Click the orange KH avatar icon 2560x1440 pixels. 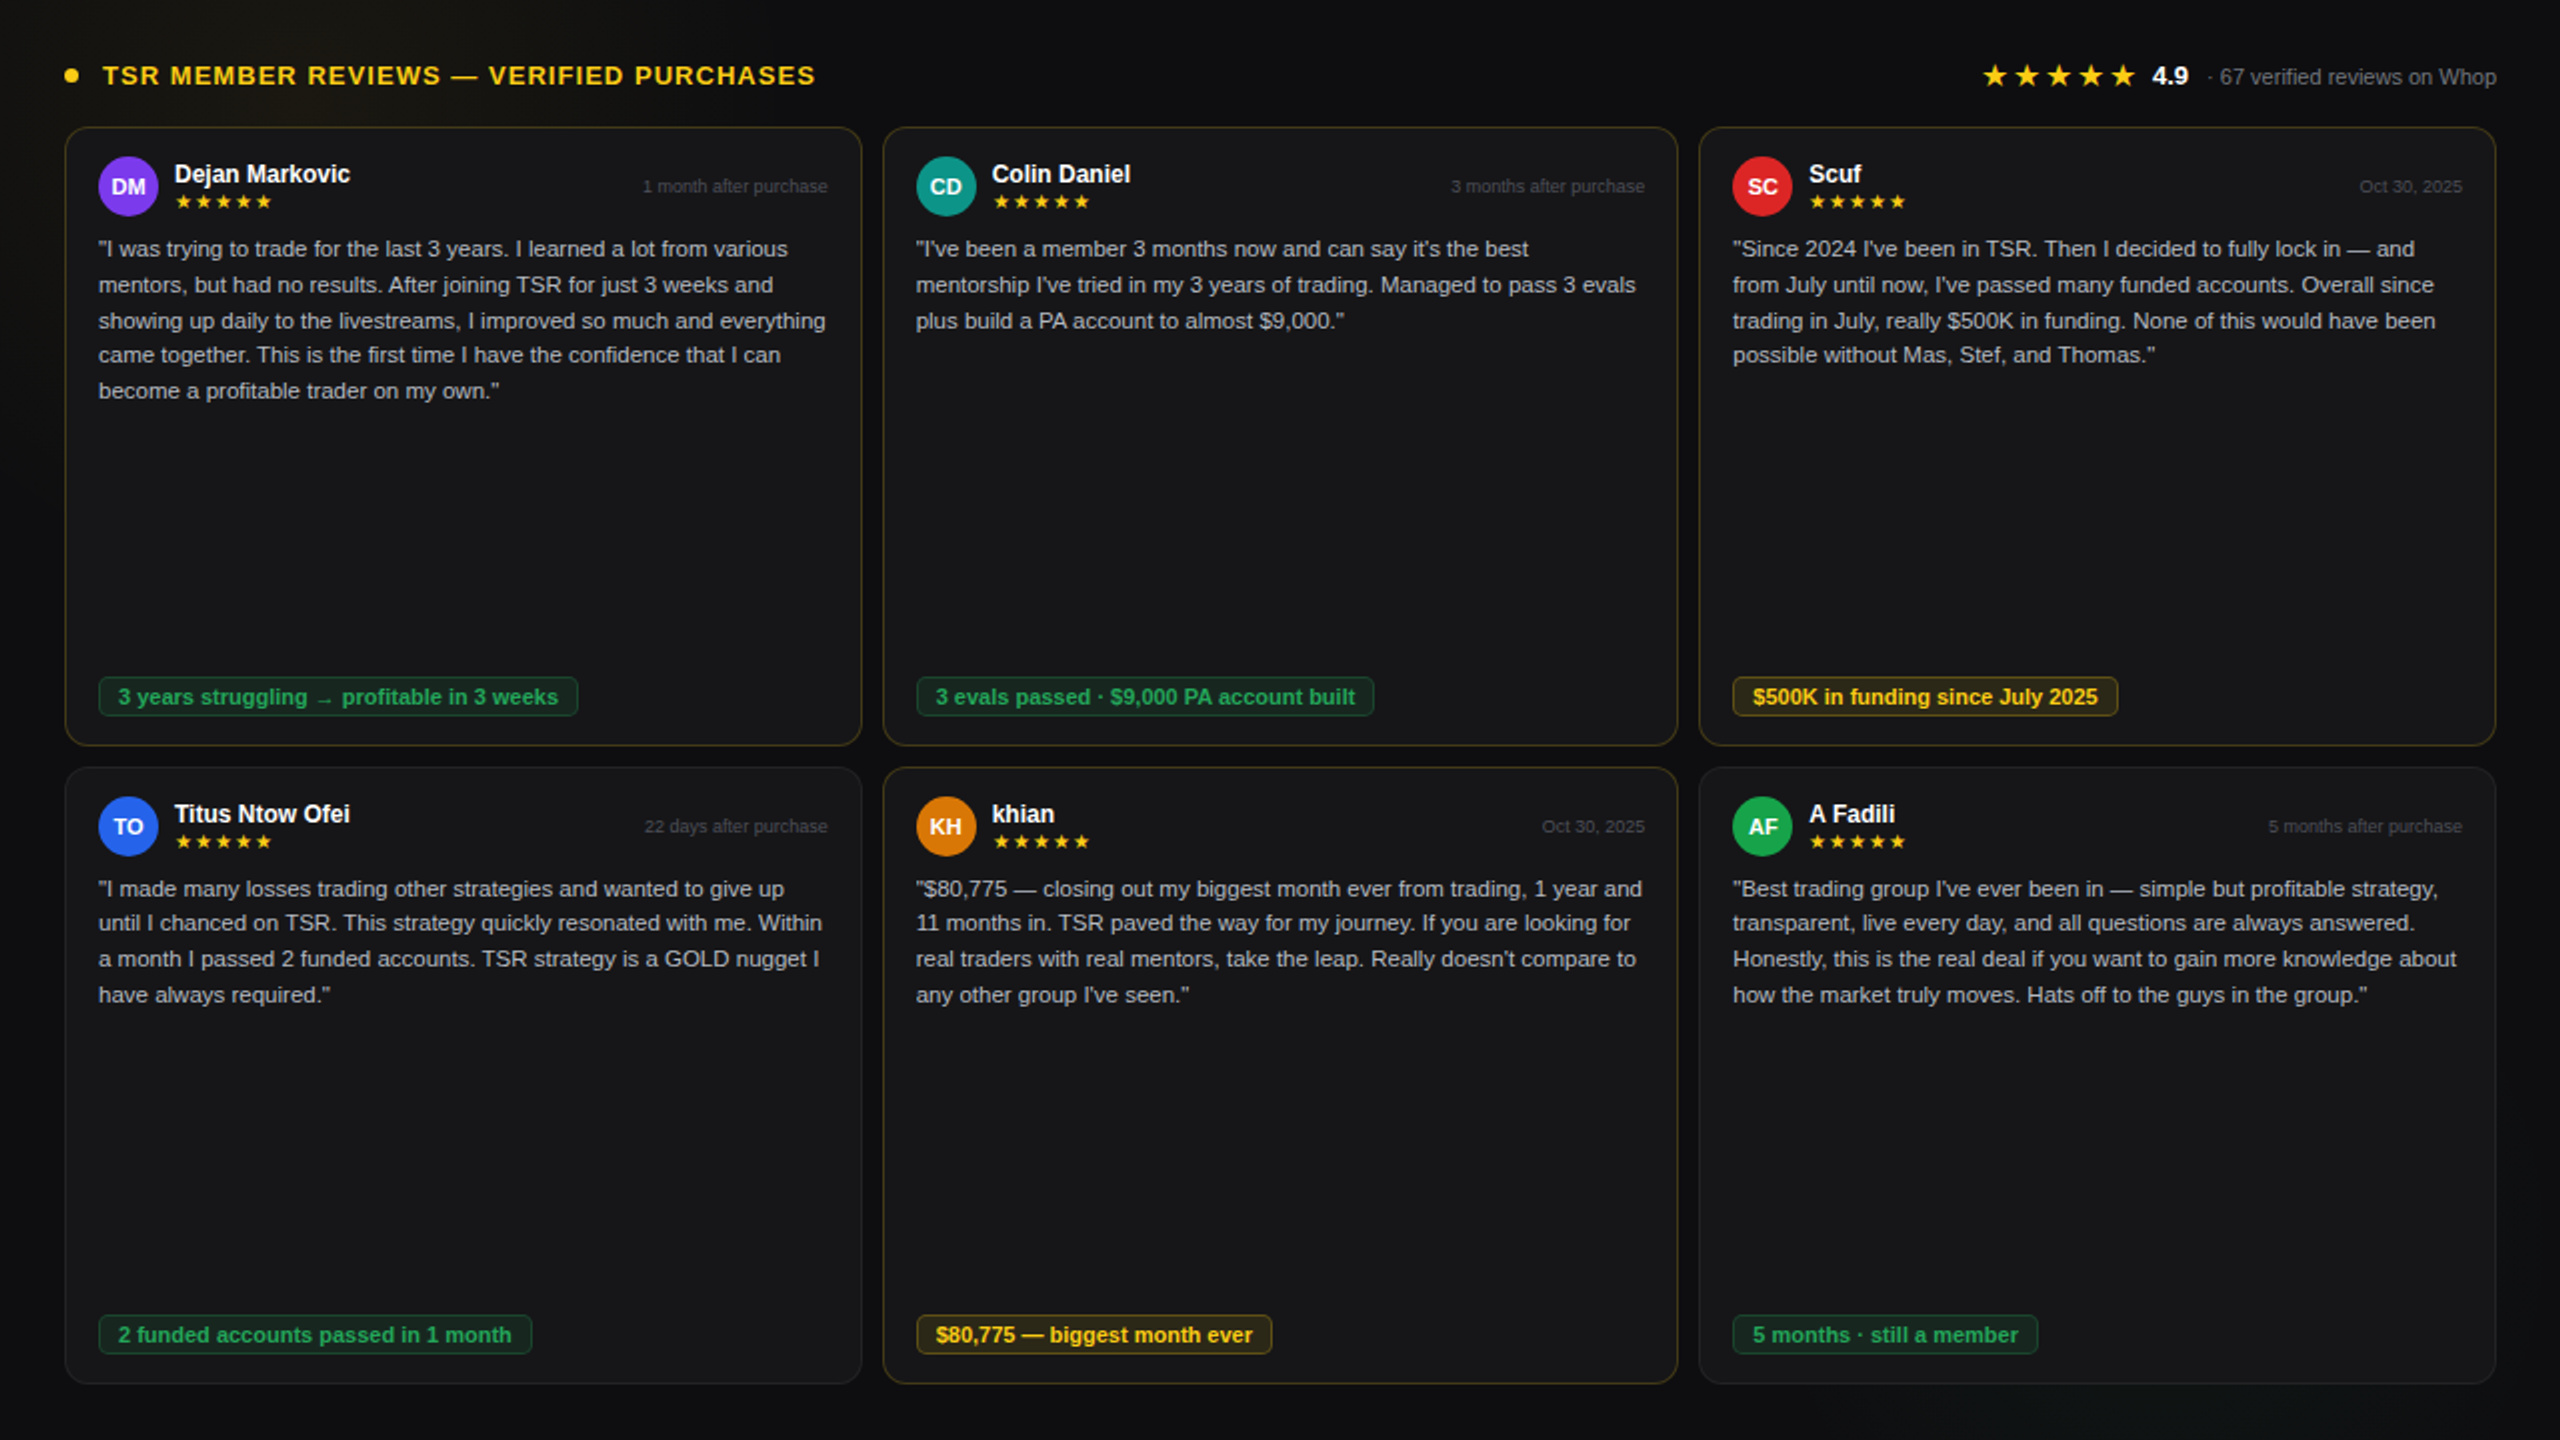(945, 826)
